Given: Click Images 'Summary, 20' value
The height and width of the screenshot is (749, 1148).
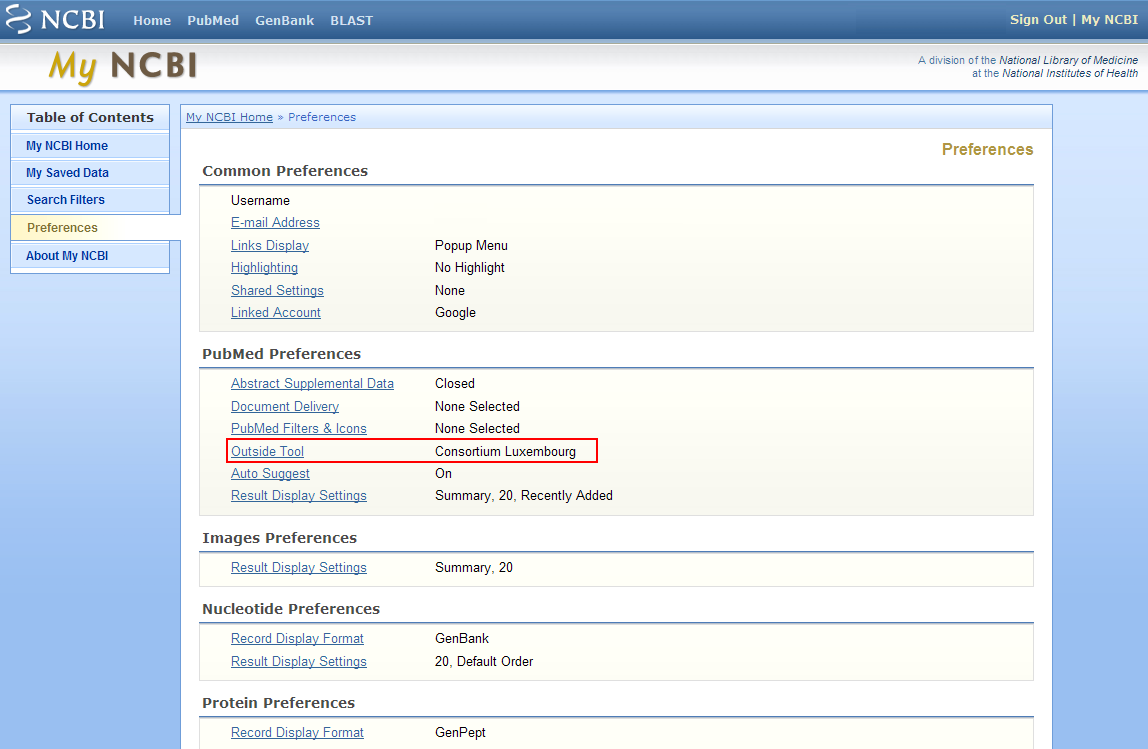Looking at the screenshot, I should pos(474,567).
